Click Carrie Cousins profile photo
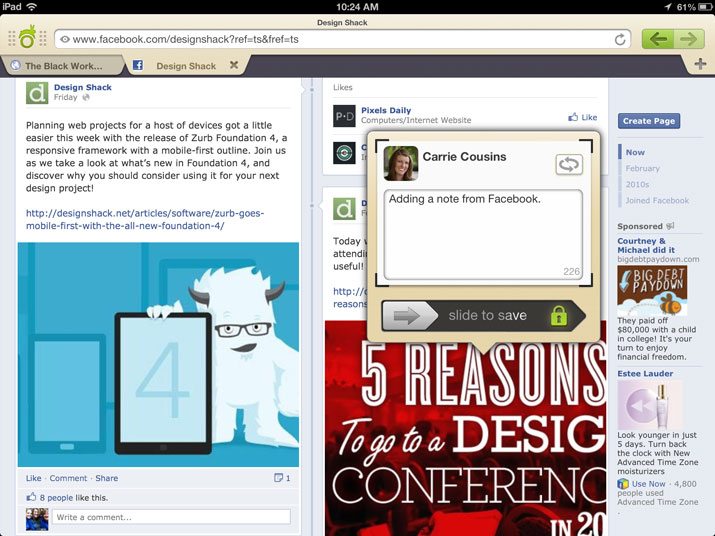This screenshot has width=715, height=536. coord(400,163)
